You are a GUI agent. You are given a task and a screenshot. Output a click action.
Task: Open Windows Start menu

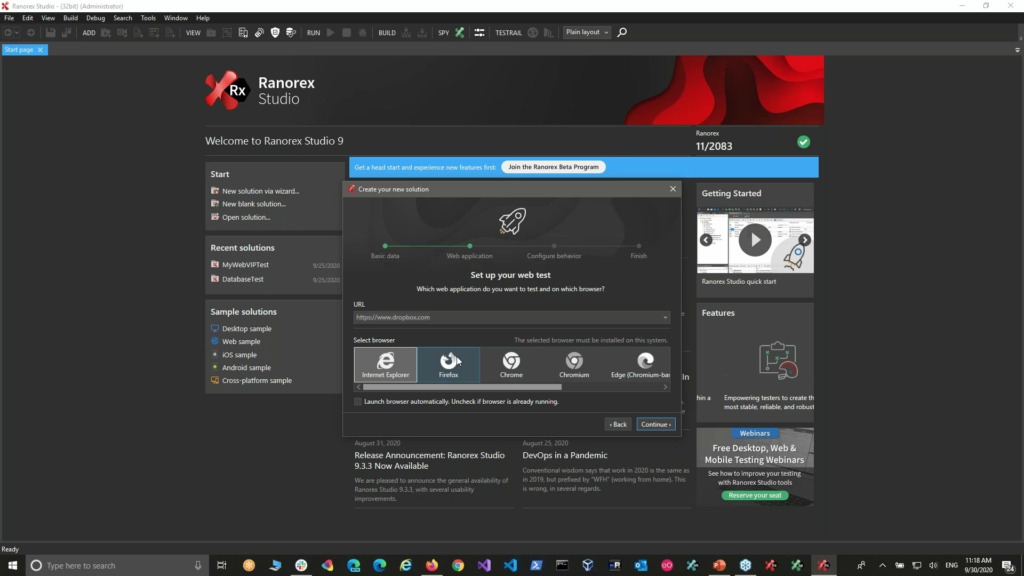click(x=12, y=566)
